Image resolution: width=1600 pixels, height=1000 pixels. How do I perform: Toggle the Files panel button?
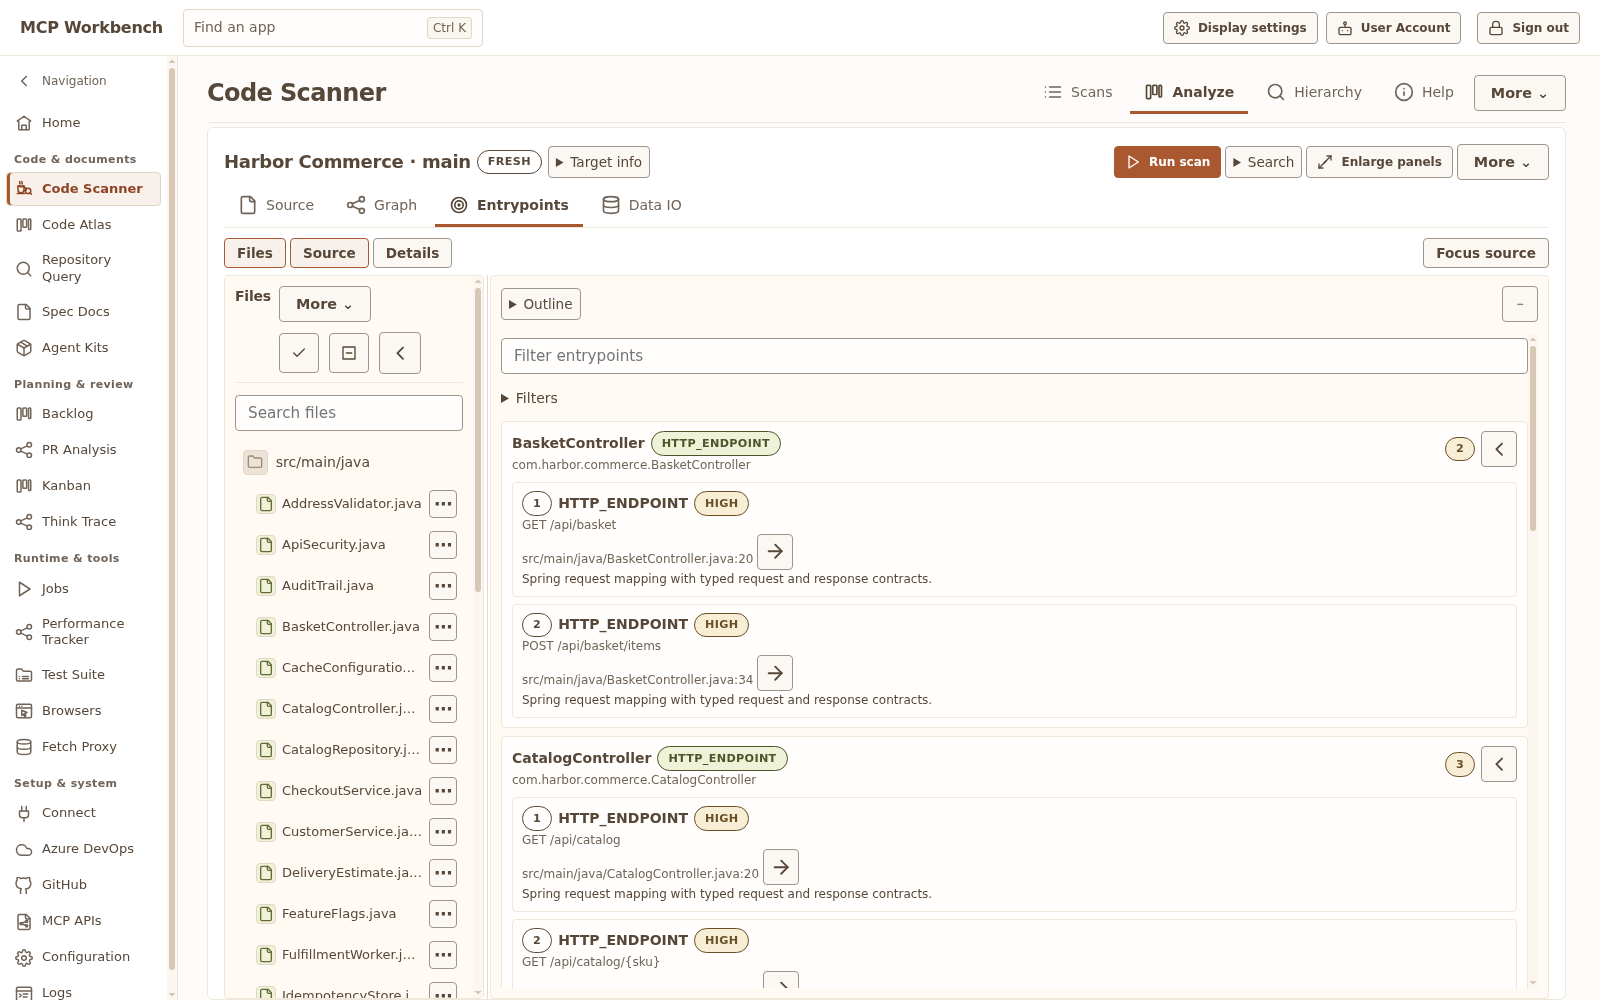255,253
